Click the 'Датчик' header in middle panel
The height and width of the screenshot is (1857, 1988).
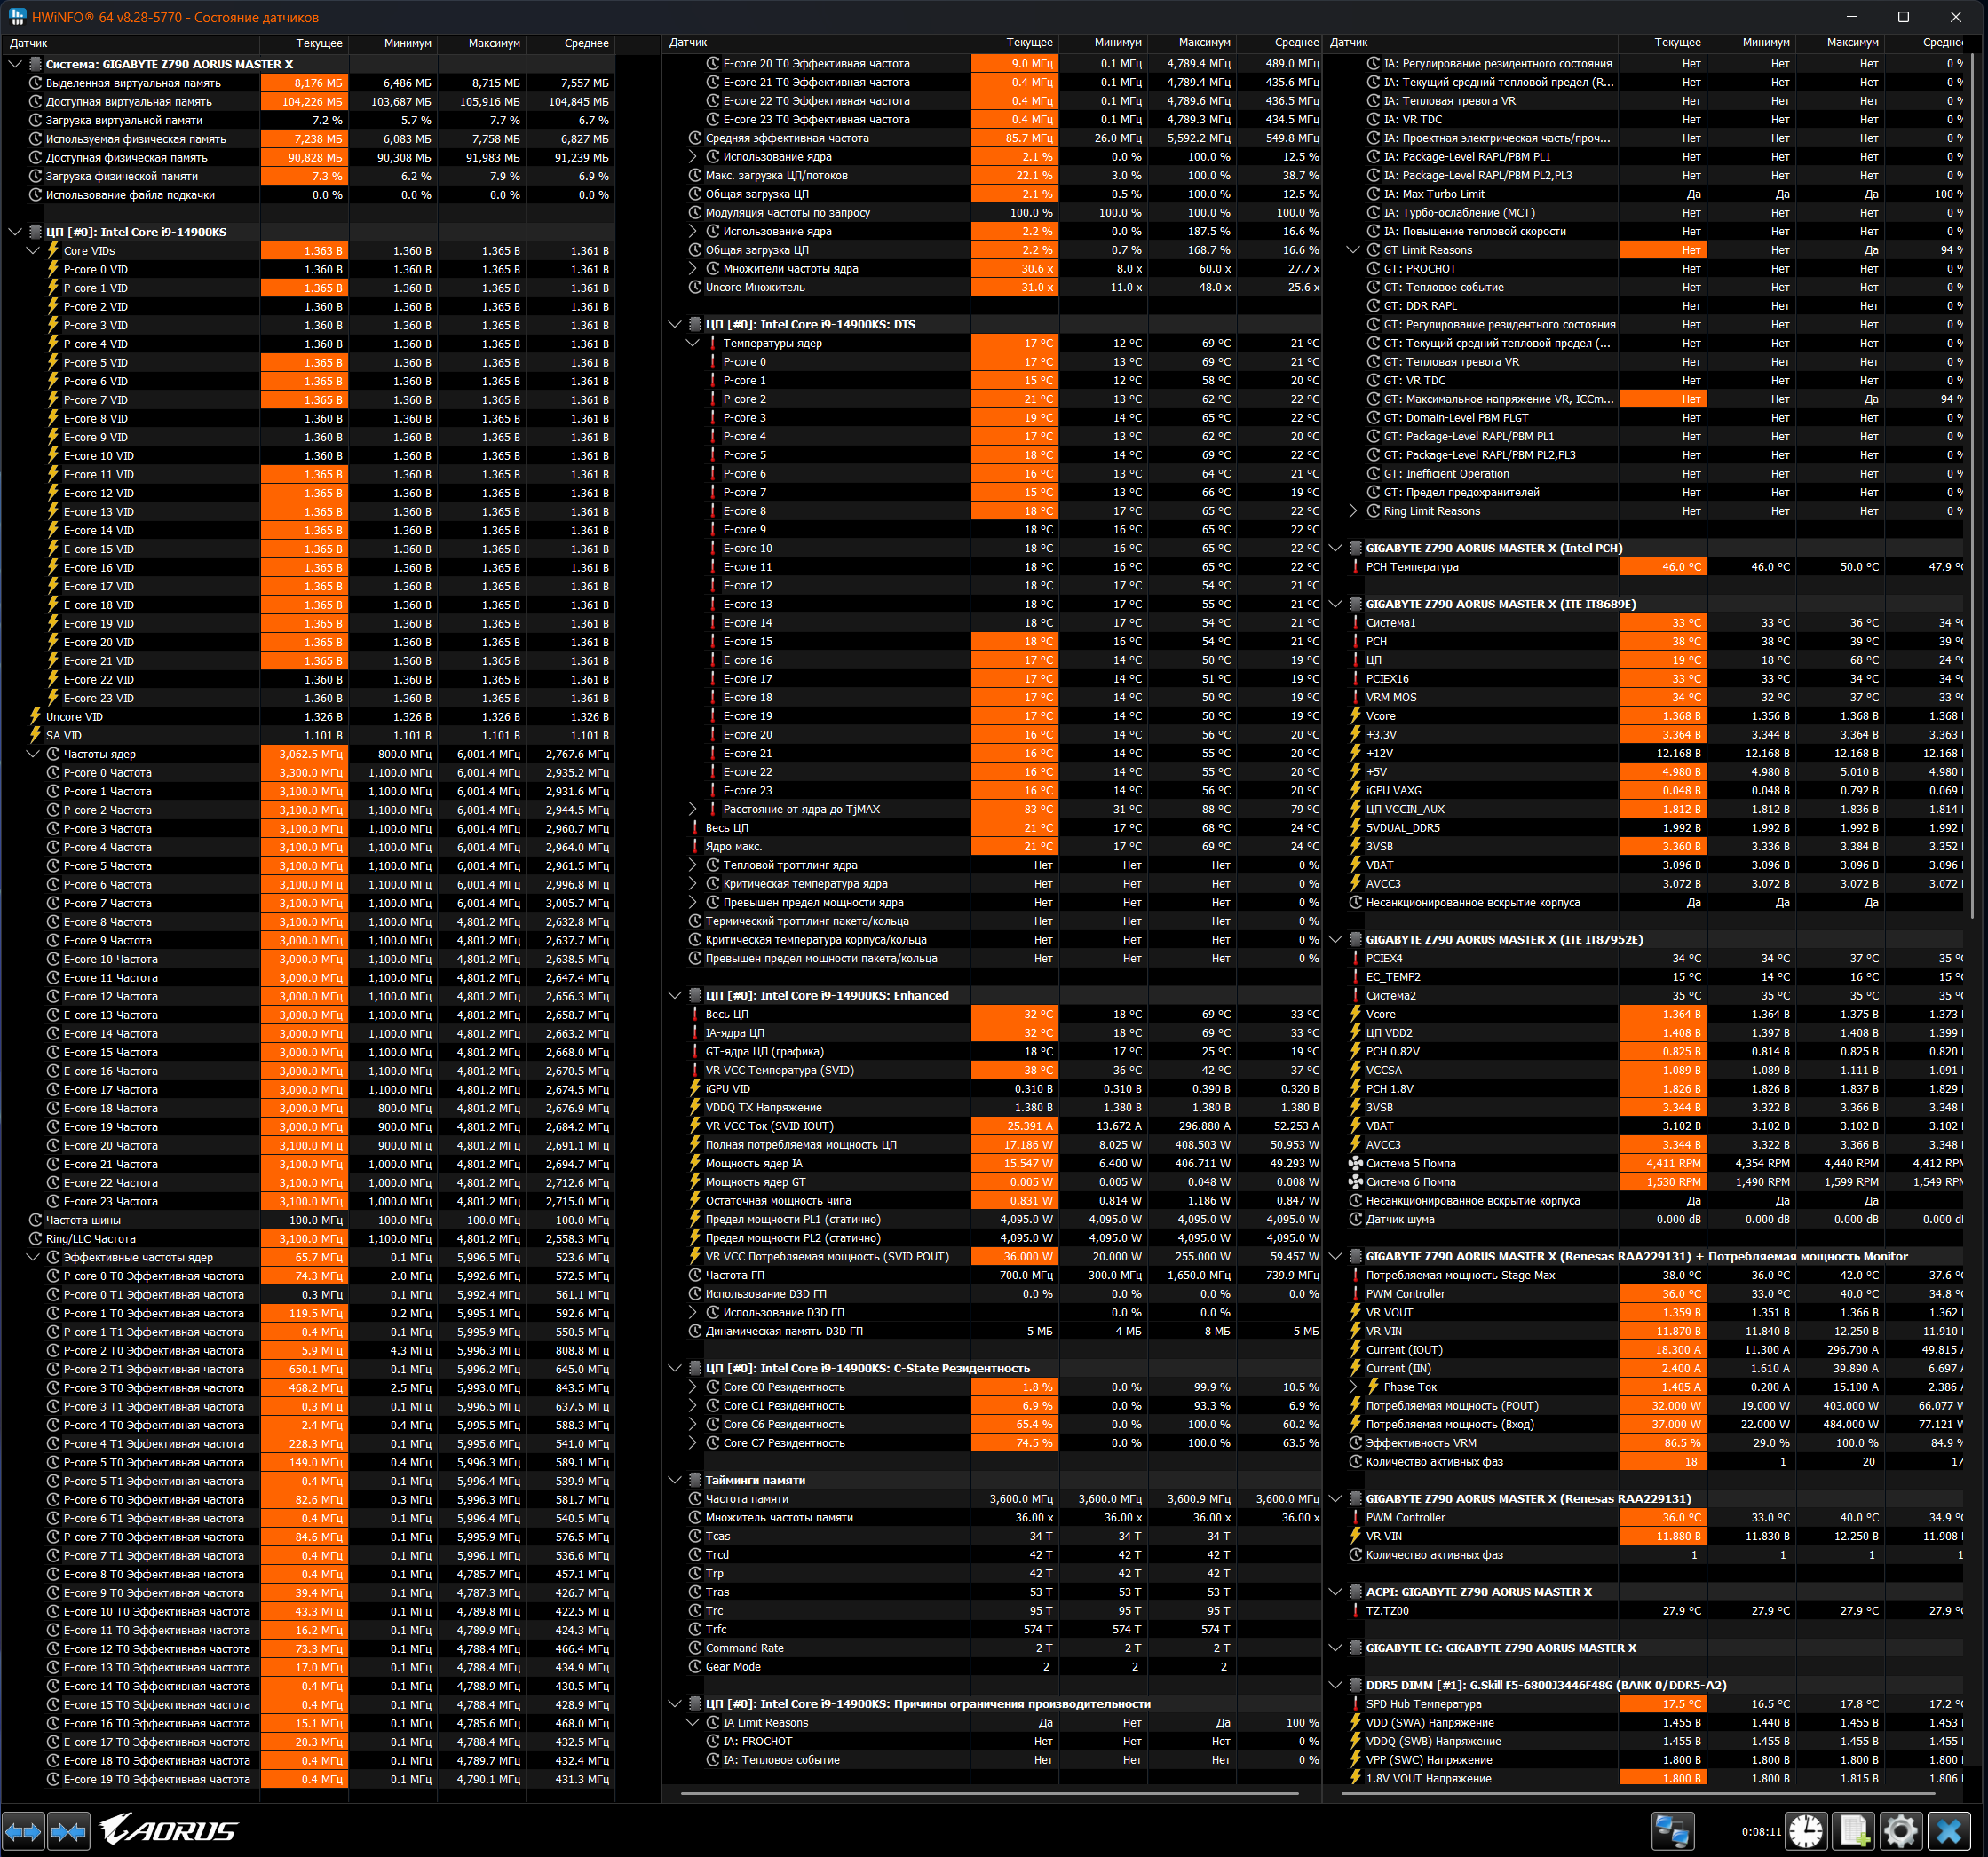(688, 43)
